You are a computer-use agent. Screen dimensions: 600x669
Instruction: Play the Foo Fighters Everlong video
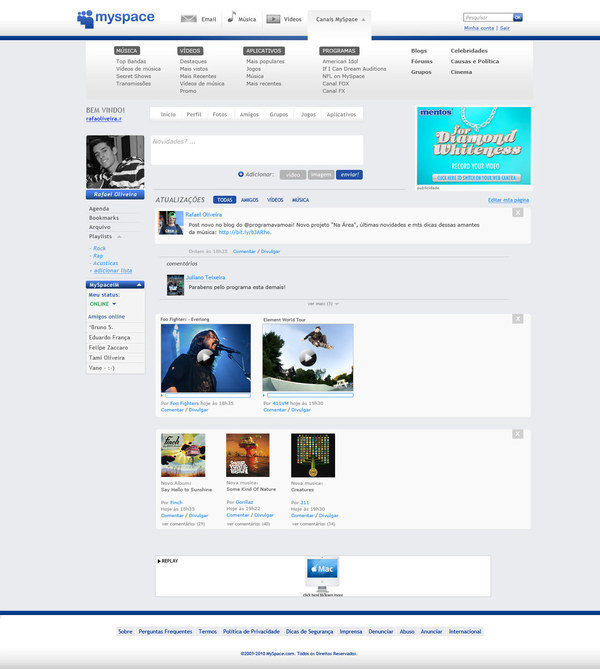(x=205, y=356)
